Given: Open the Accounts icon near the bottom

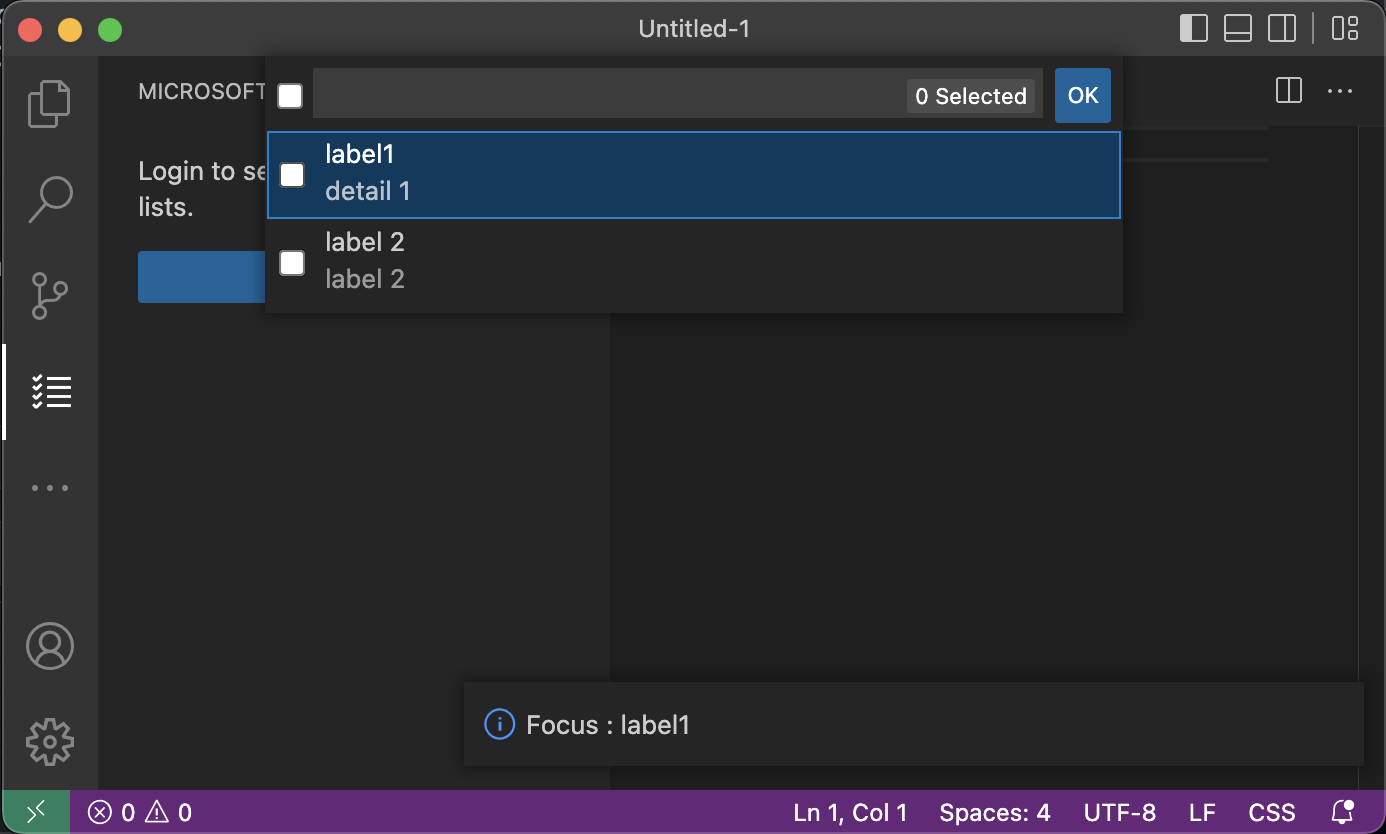Looking at the screenshot, I should (49, 646).
